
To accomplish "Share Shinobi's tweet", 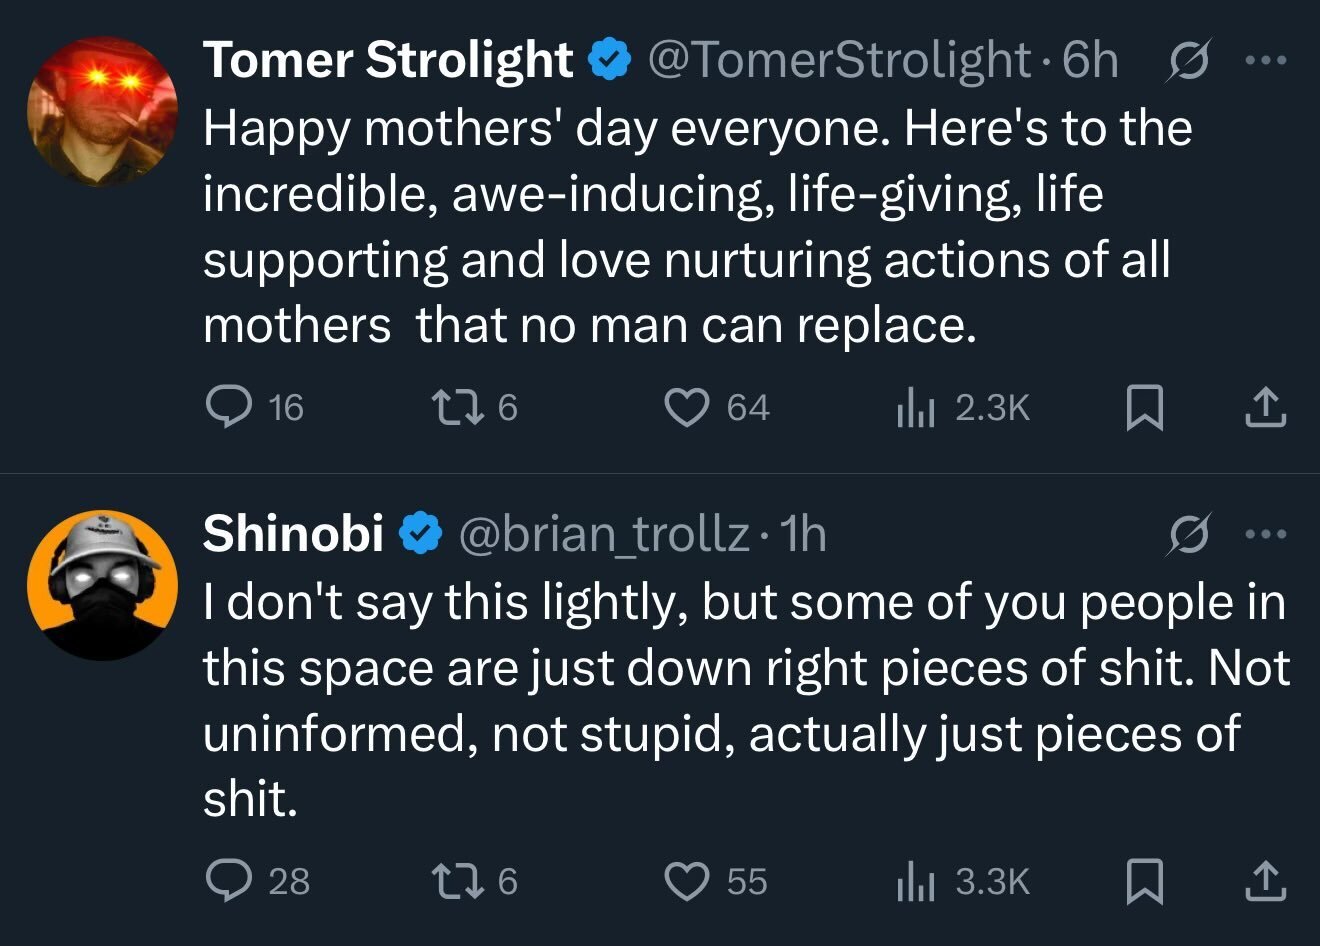I will 1264,882.
